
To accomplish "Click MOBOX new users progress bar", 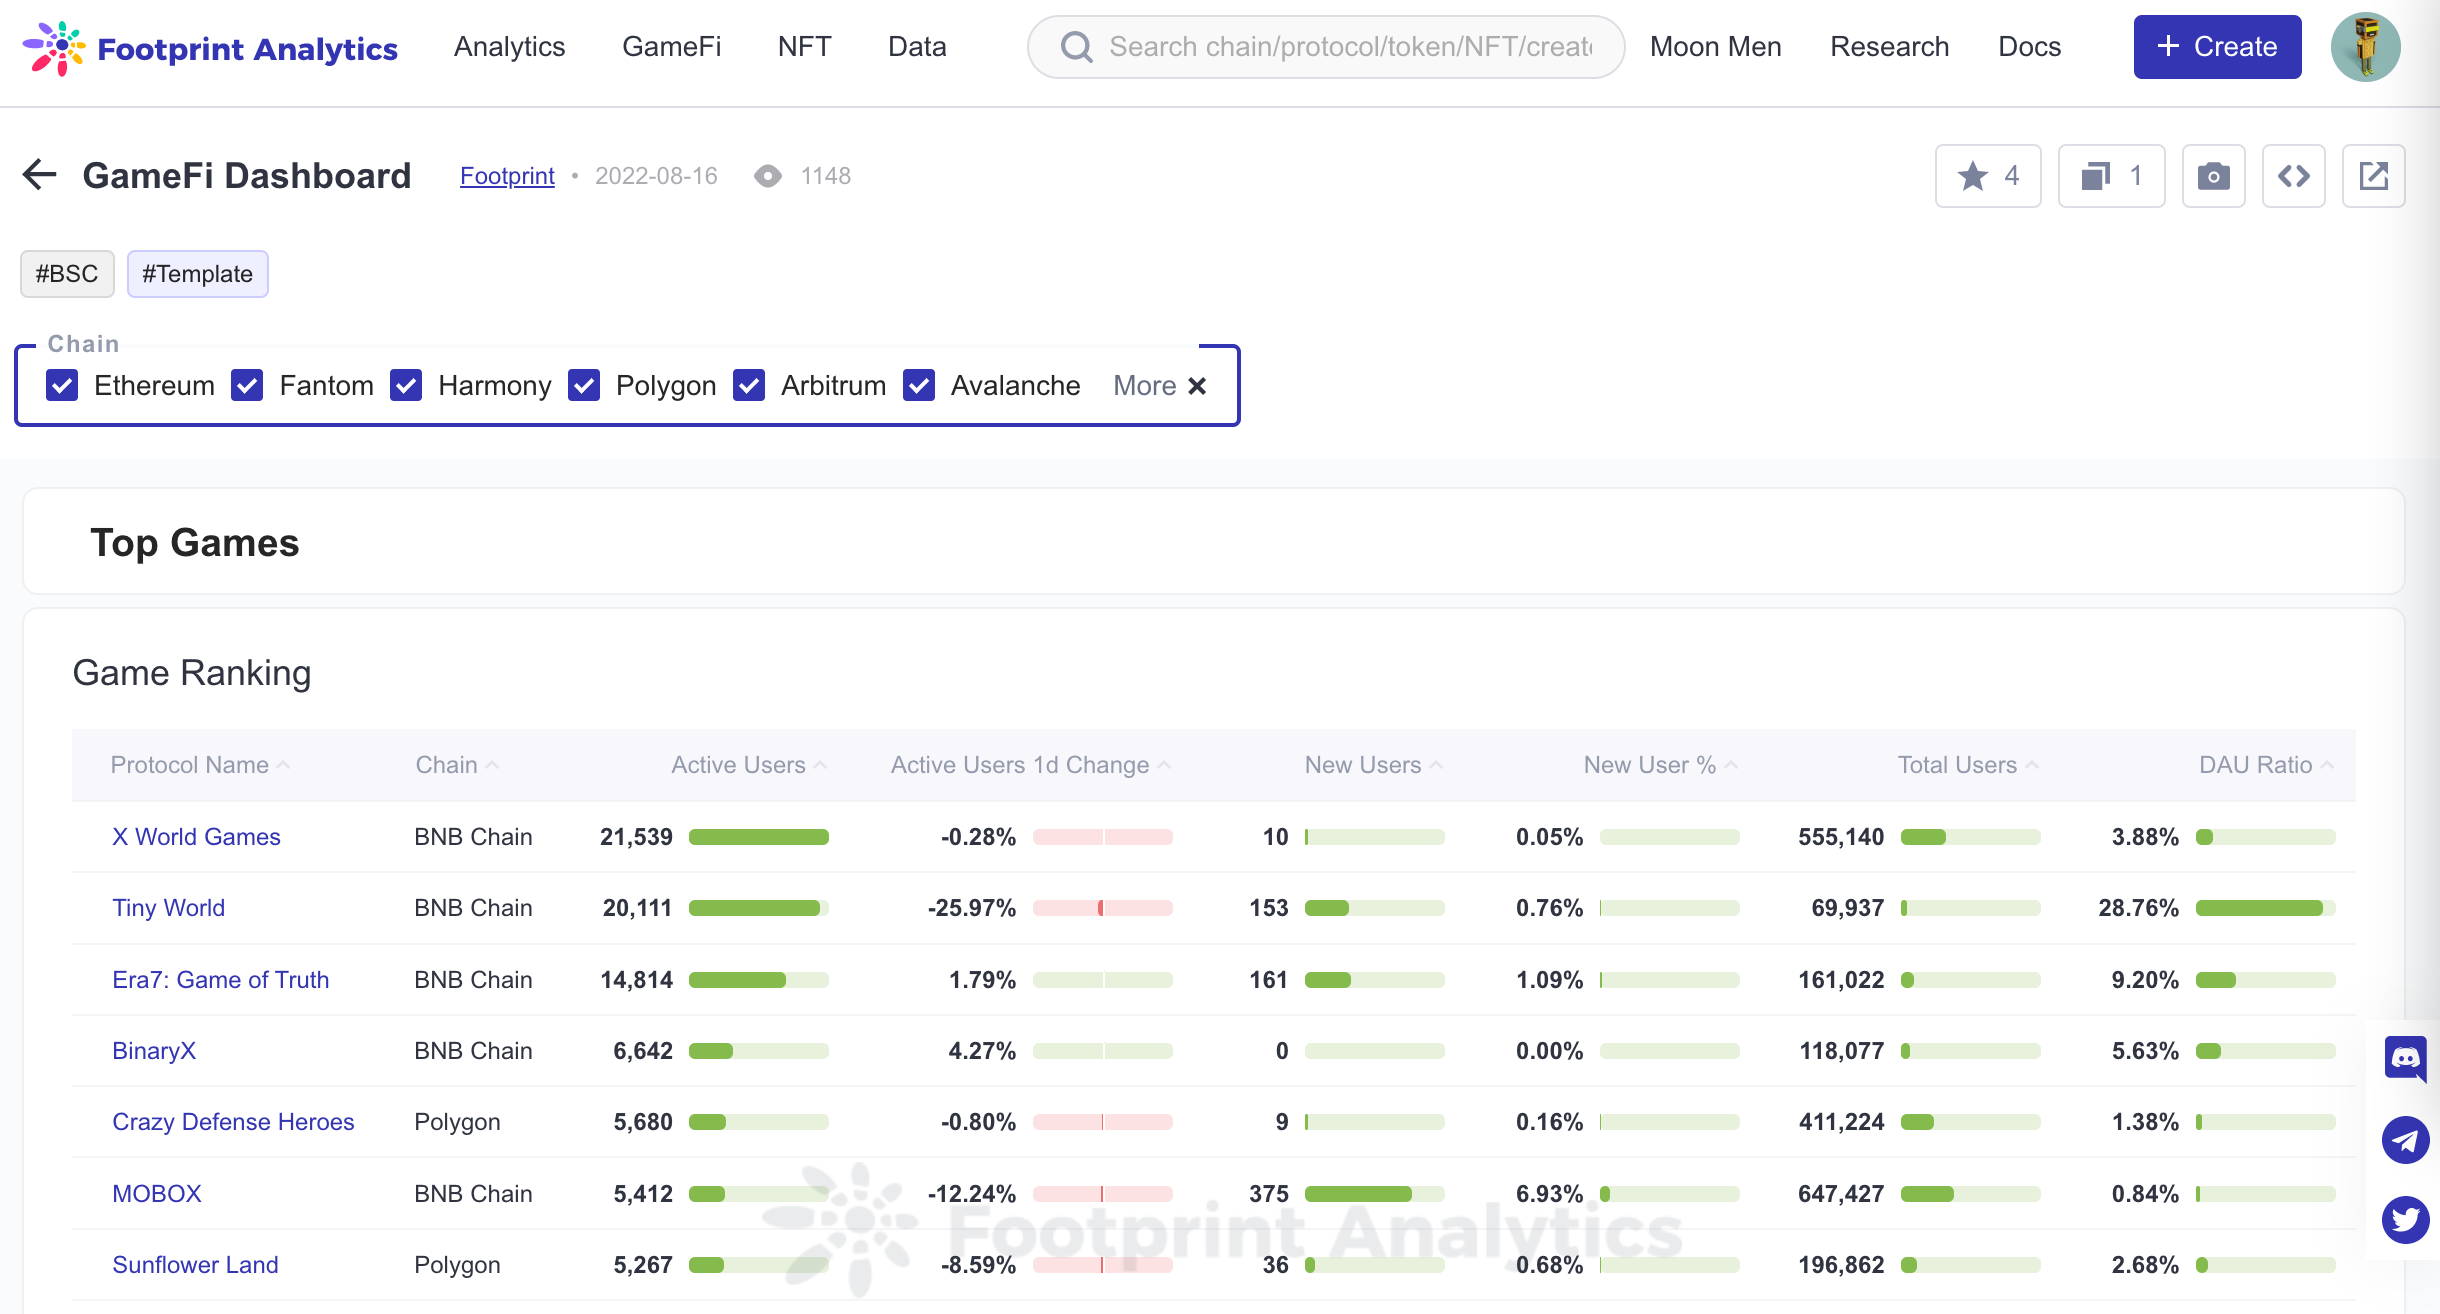I will (1374, 1194).
